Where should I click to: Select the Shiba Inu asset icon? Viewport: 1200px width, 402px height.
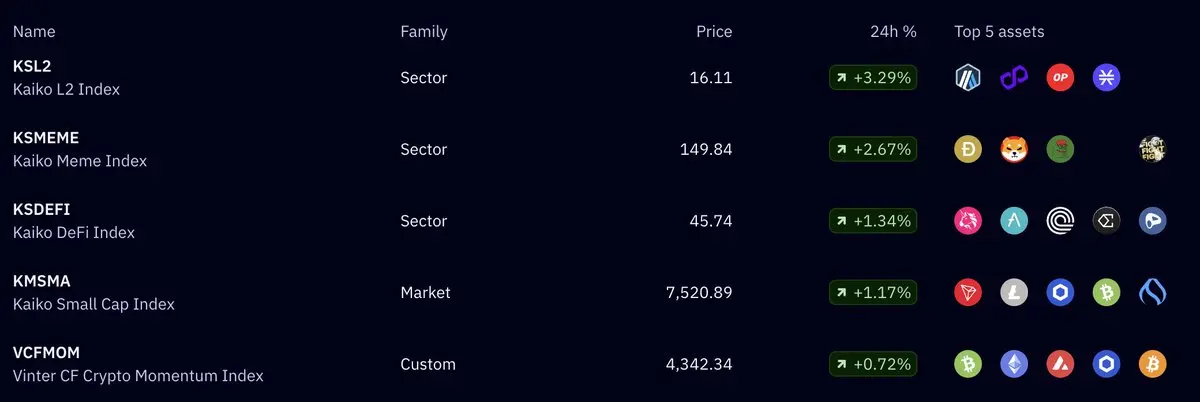(x=1014, y=149)
